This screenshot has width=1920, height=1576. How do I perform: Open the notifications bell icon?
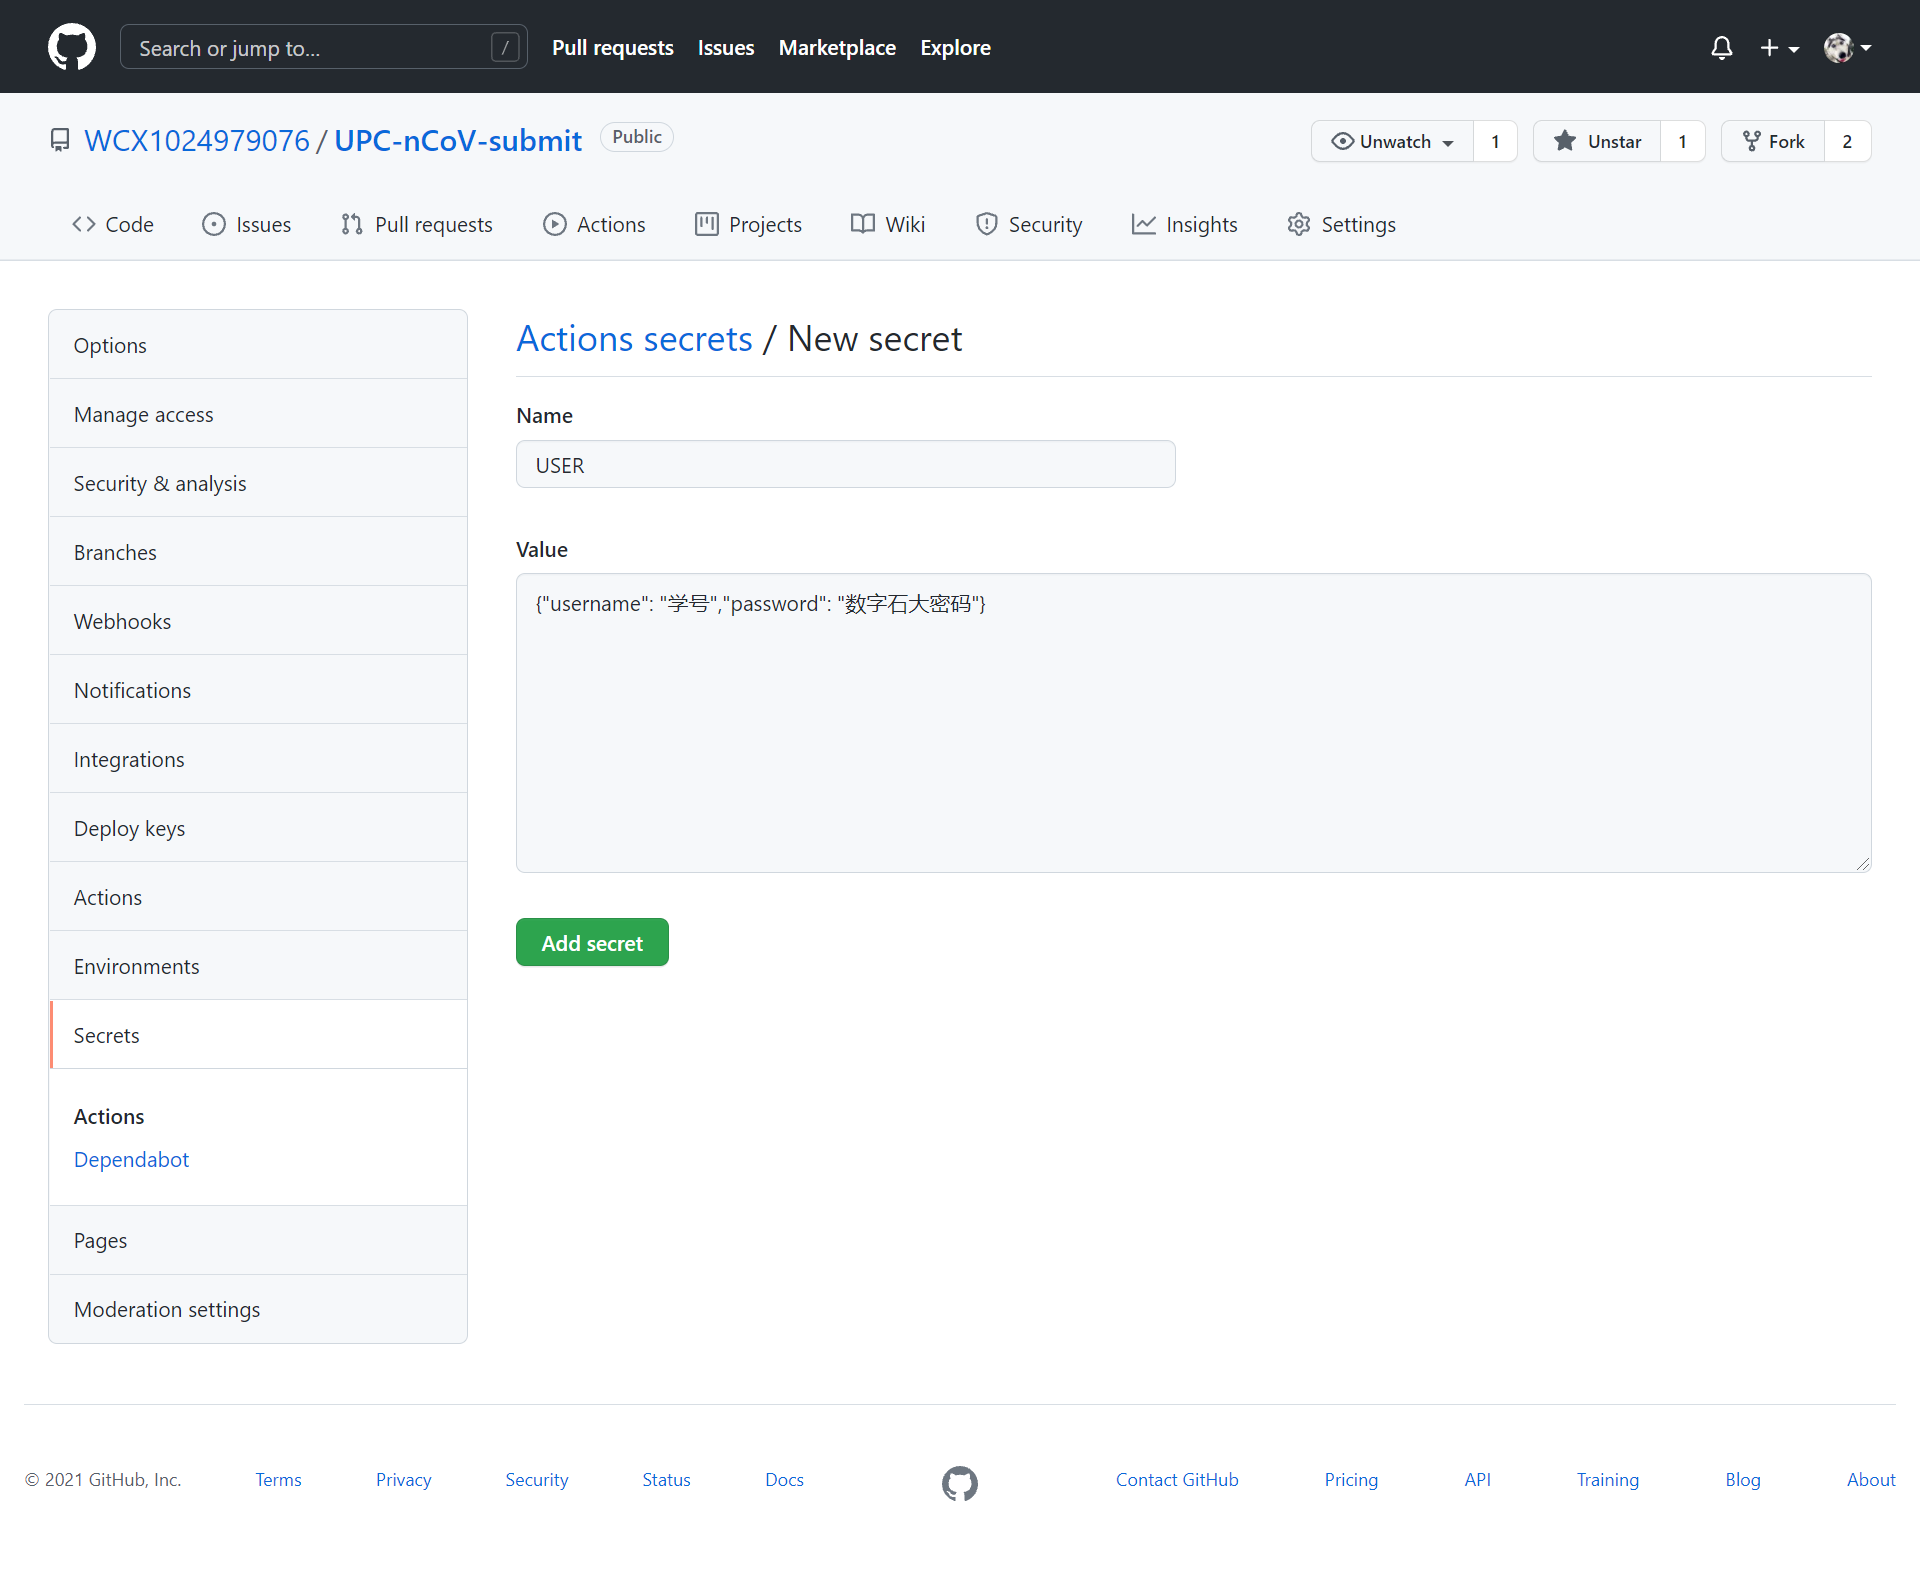[1721, 48]
